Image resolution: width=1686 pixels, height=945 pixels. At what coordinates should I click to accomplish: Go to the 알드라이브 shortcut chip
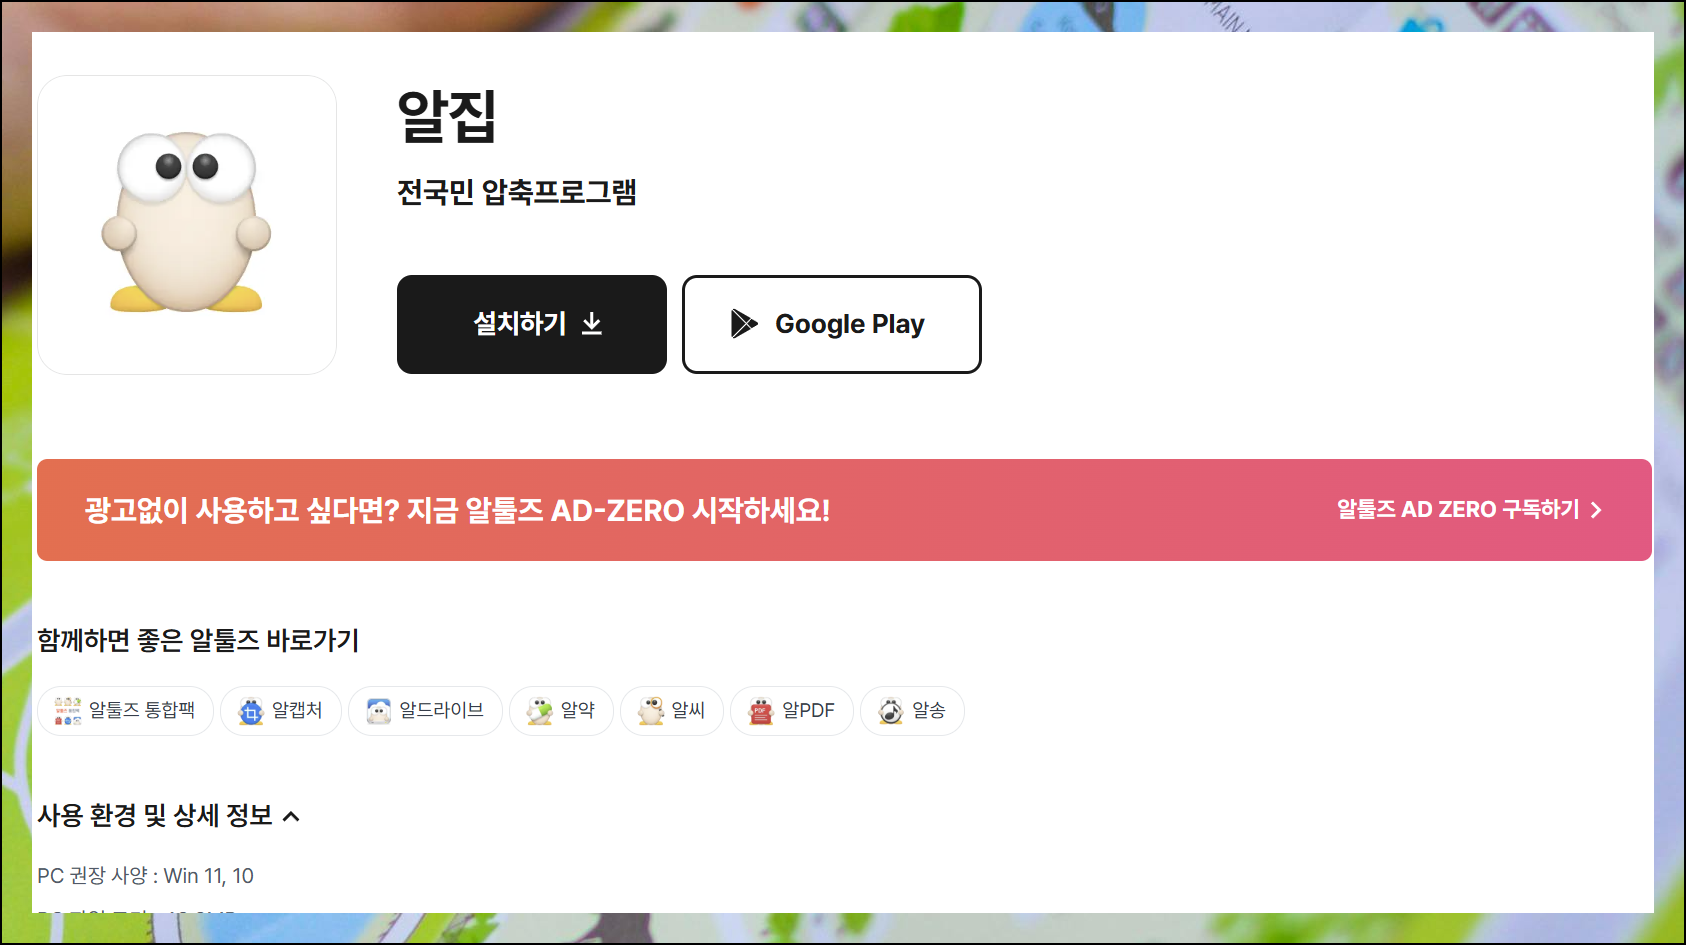coord(425,711)
